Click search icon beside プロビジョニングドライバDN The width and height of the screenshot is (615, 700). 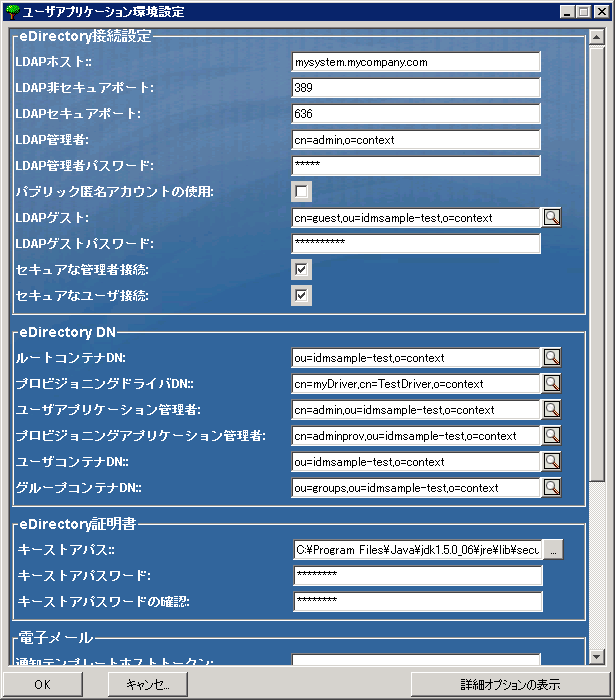click(x=552, y=383)
